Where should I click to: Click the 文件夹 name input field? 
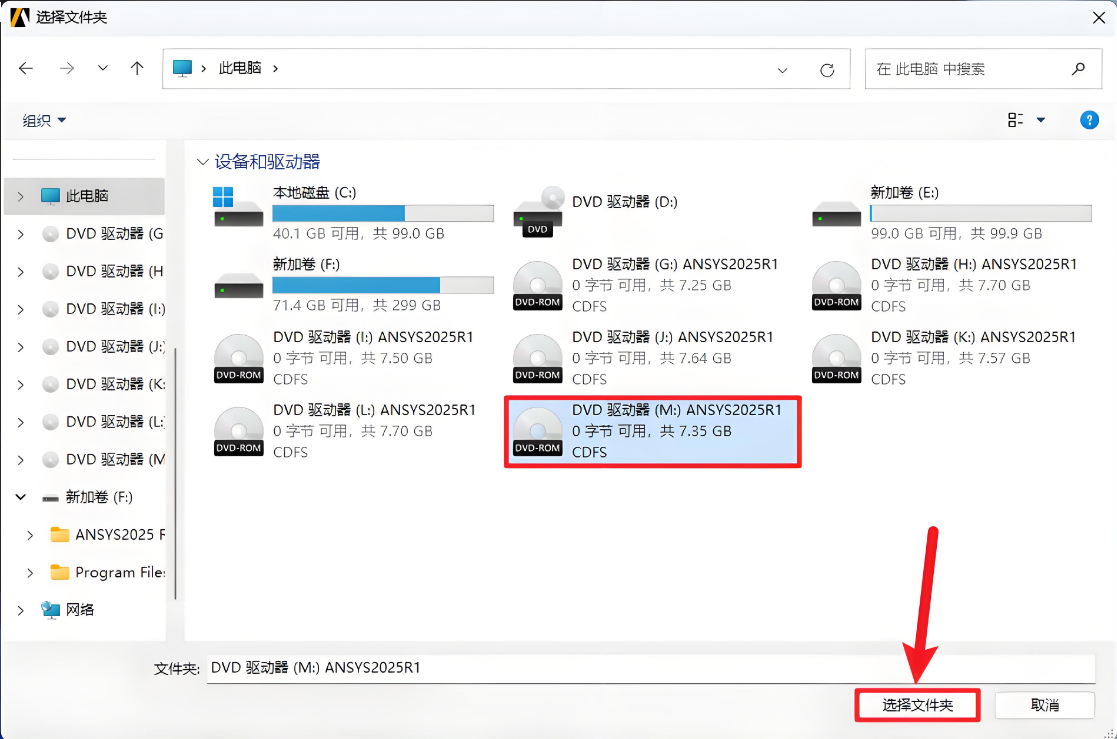point(650,668)
